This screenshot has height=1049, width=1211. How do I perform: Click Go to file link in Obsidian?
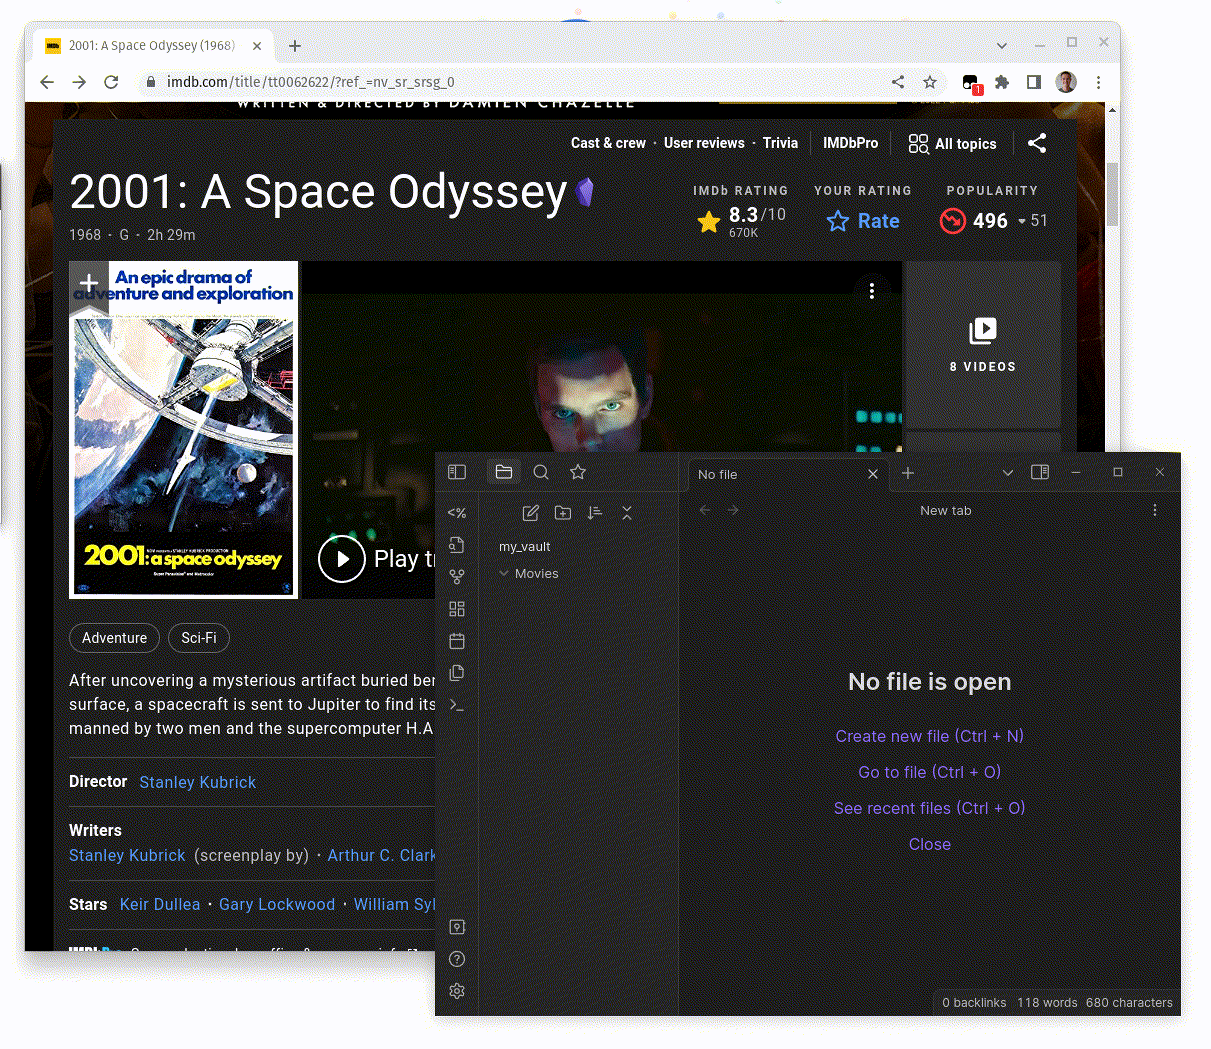[930, 772]
